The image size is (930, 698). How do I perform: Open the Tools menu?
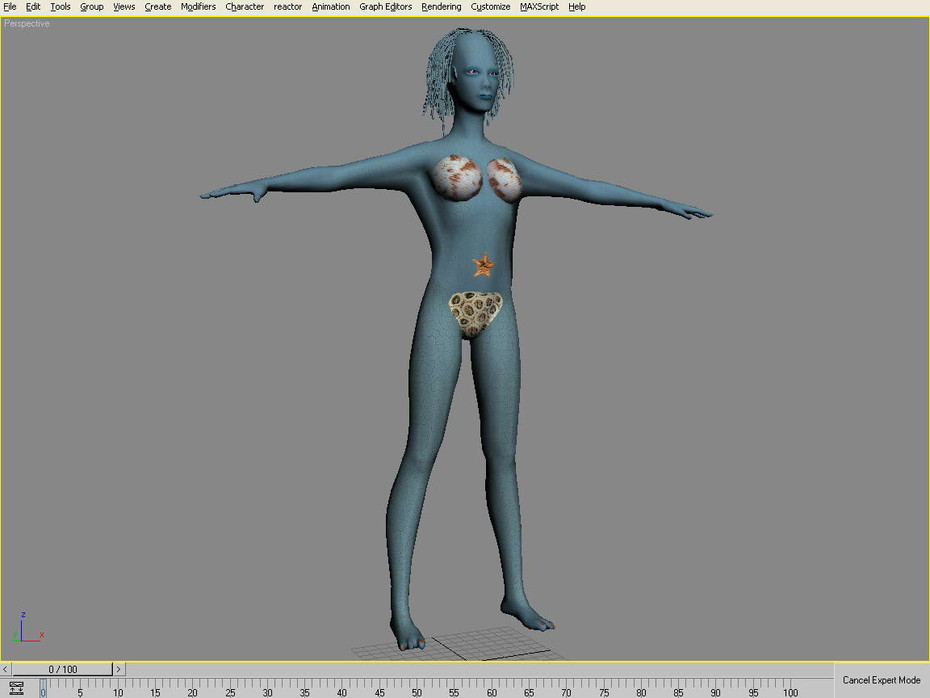60,7
